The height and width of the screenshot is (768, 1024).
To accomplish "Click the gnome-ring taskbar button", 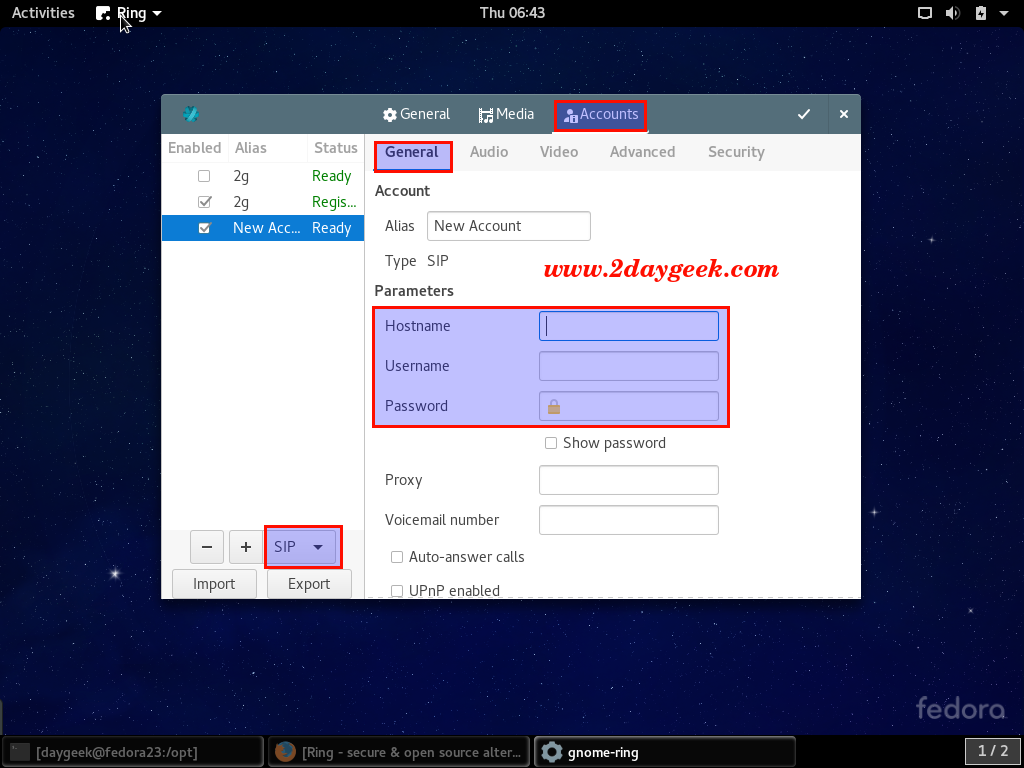I will pos(665,752).
